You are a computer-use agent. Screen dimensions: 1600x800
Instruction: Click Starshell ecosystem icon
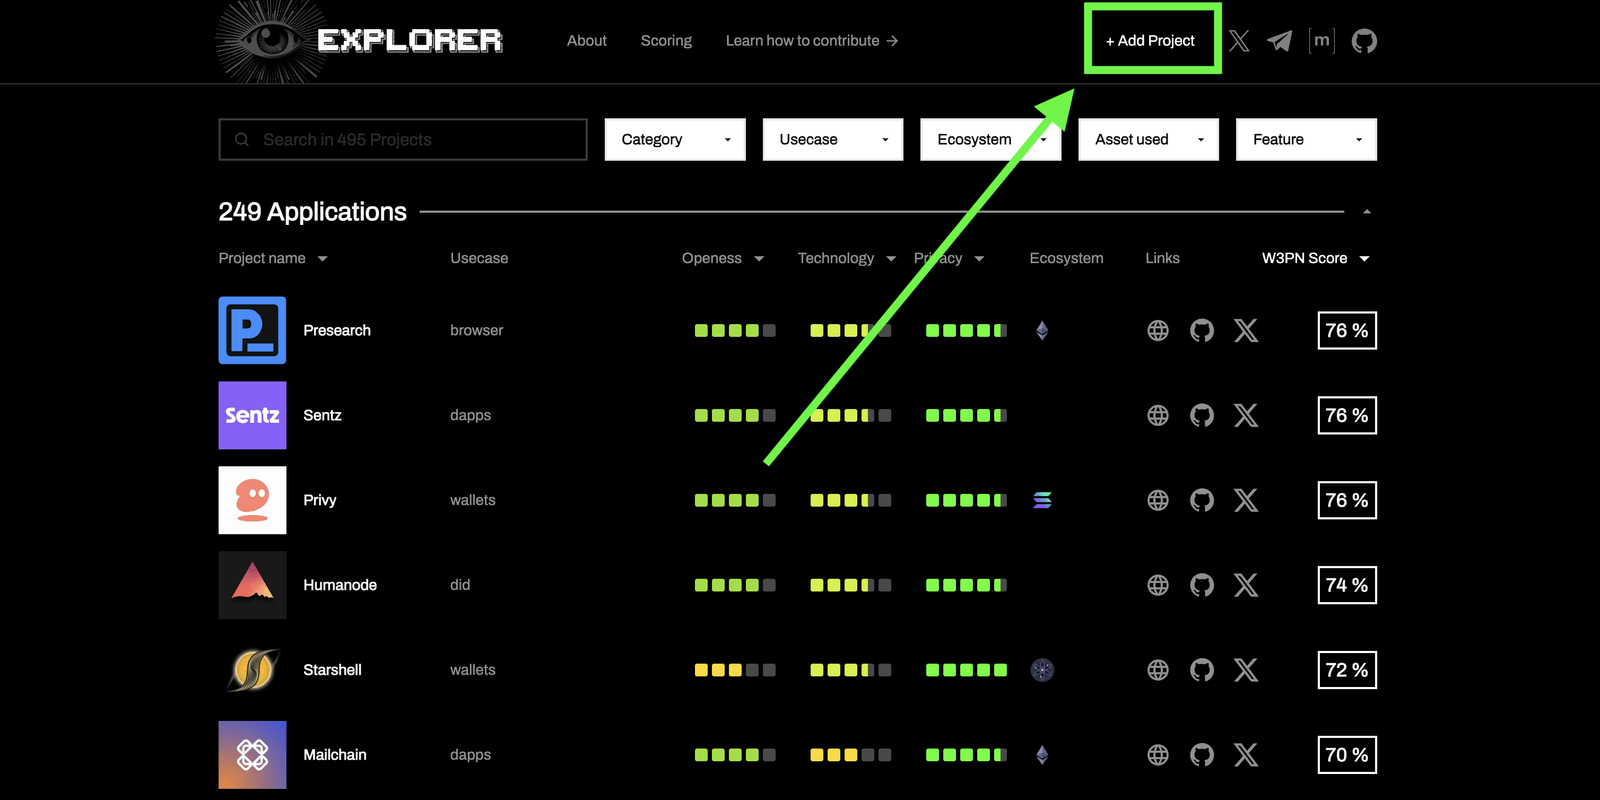pos(1042,670)
